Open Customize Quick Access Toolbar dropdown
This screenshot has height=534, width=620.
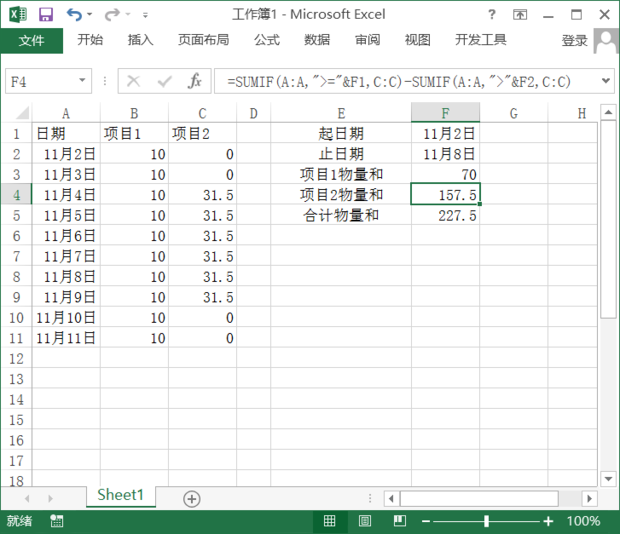(145, 16)
